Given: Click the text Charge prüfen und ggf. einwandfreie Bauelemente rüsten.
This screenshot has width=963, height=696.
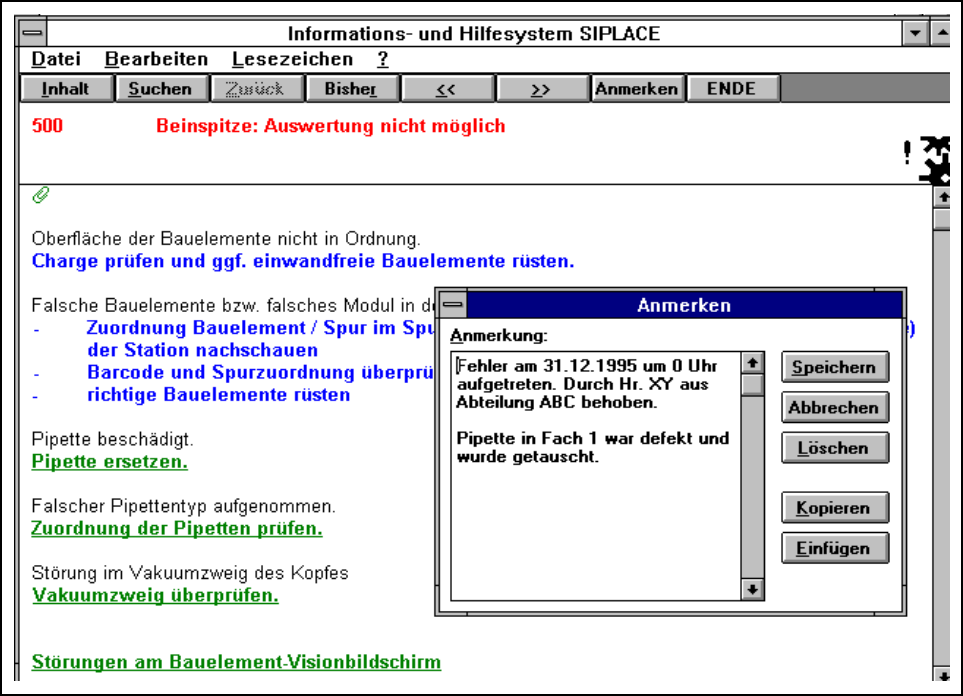Looking at the screenshot, I should (x=303, y=261).
